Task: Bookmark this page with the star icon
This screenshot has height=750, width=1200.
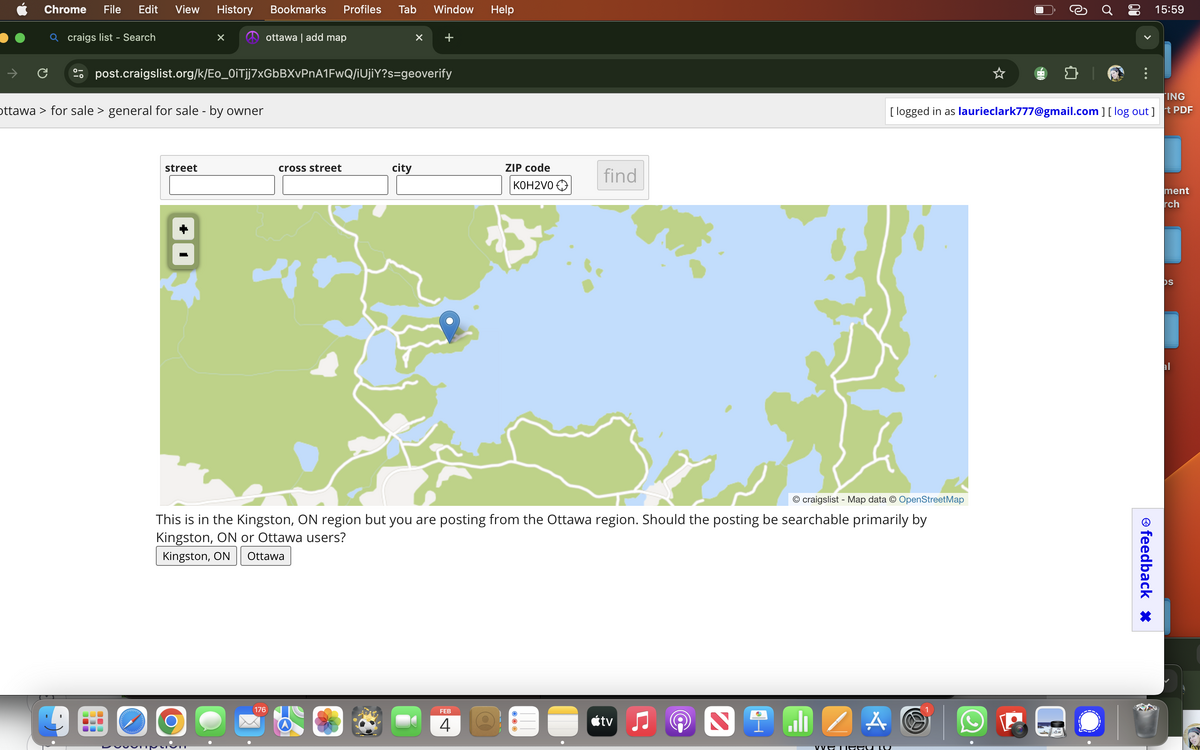Action: click(x=998, y=73)
